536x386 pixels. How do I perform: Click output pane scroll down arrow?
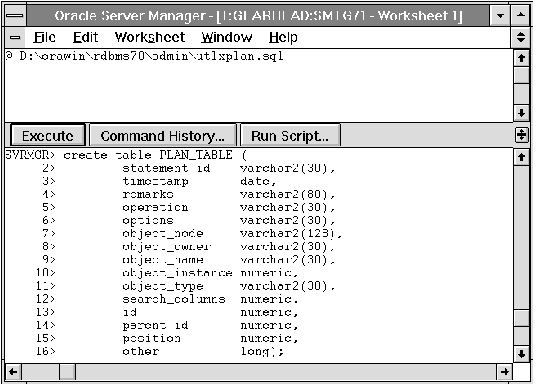(521, 354)
